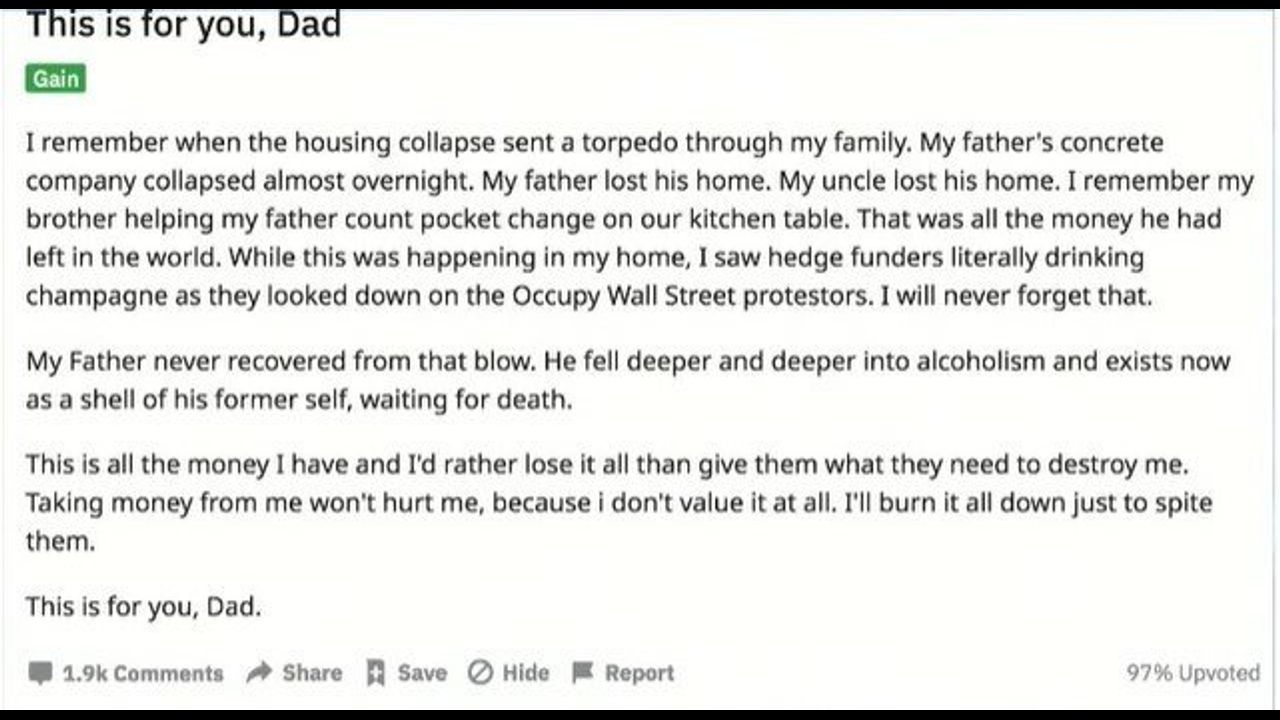The width and height of the screenshot is (1280, 720).
Task: Select the green Gain flair tag
Action: (x=56, y=79)
